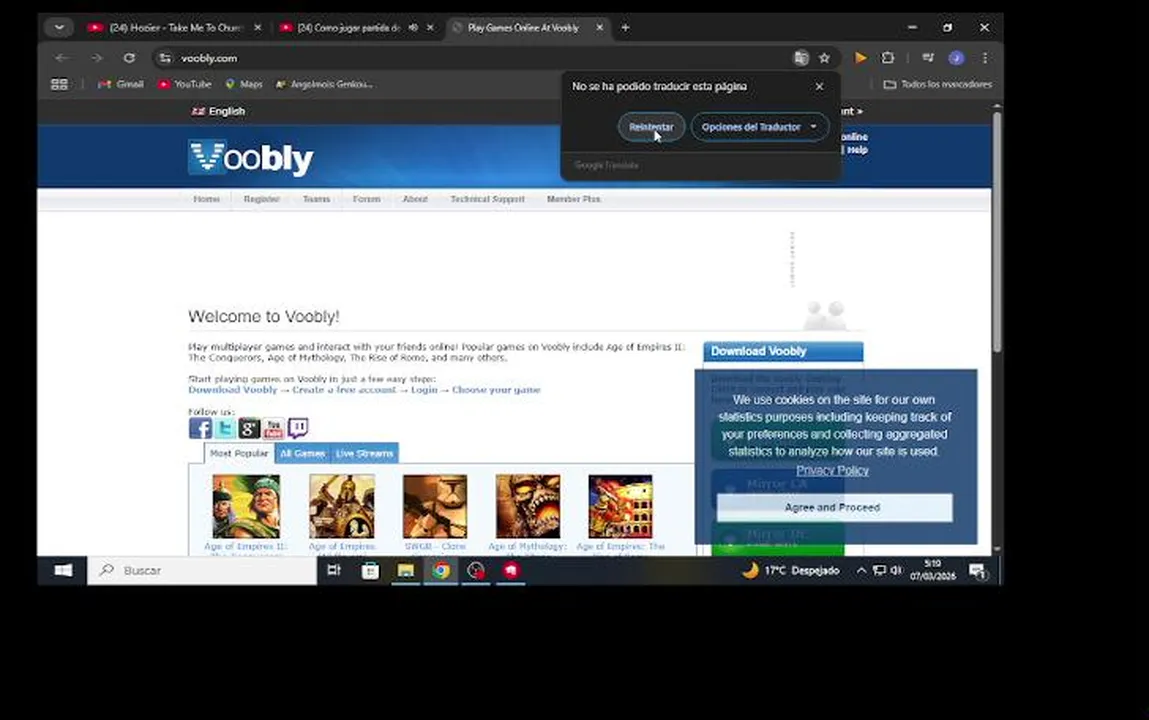Viewport: 1149px width, 720px height.
Task: Click the Buscar taskbar search box
Action: 202,570
